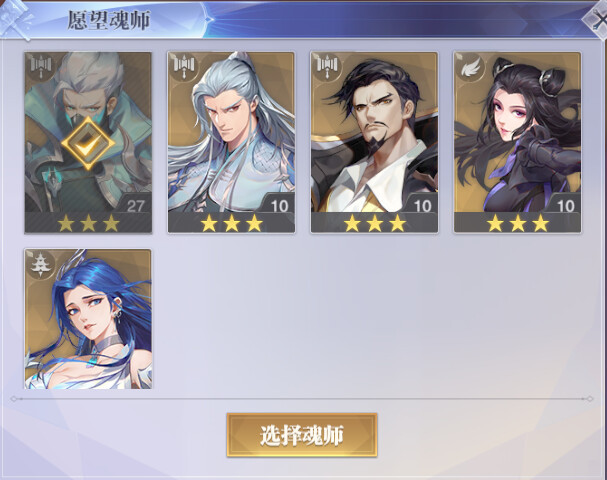Click the level 27 badge on masked card
Screen dimensions: 607x480
[x=135, y=205]
